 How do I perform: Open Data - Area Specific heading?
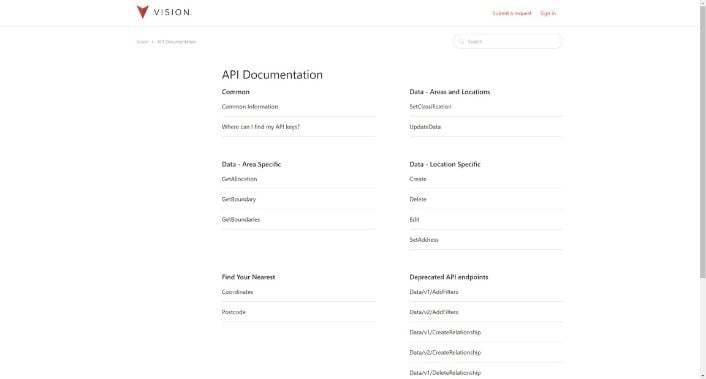[251, 164]
